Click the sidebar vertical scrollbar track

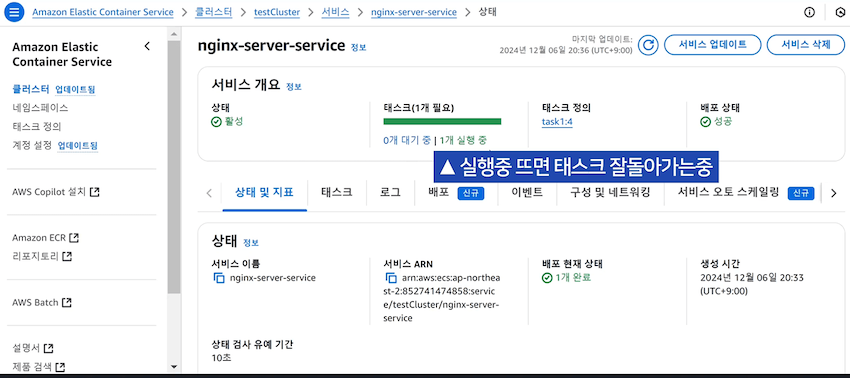(173, 201)
